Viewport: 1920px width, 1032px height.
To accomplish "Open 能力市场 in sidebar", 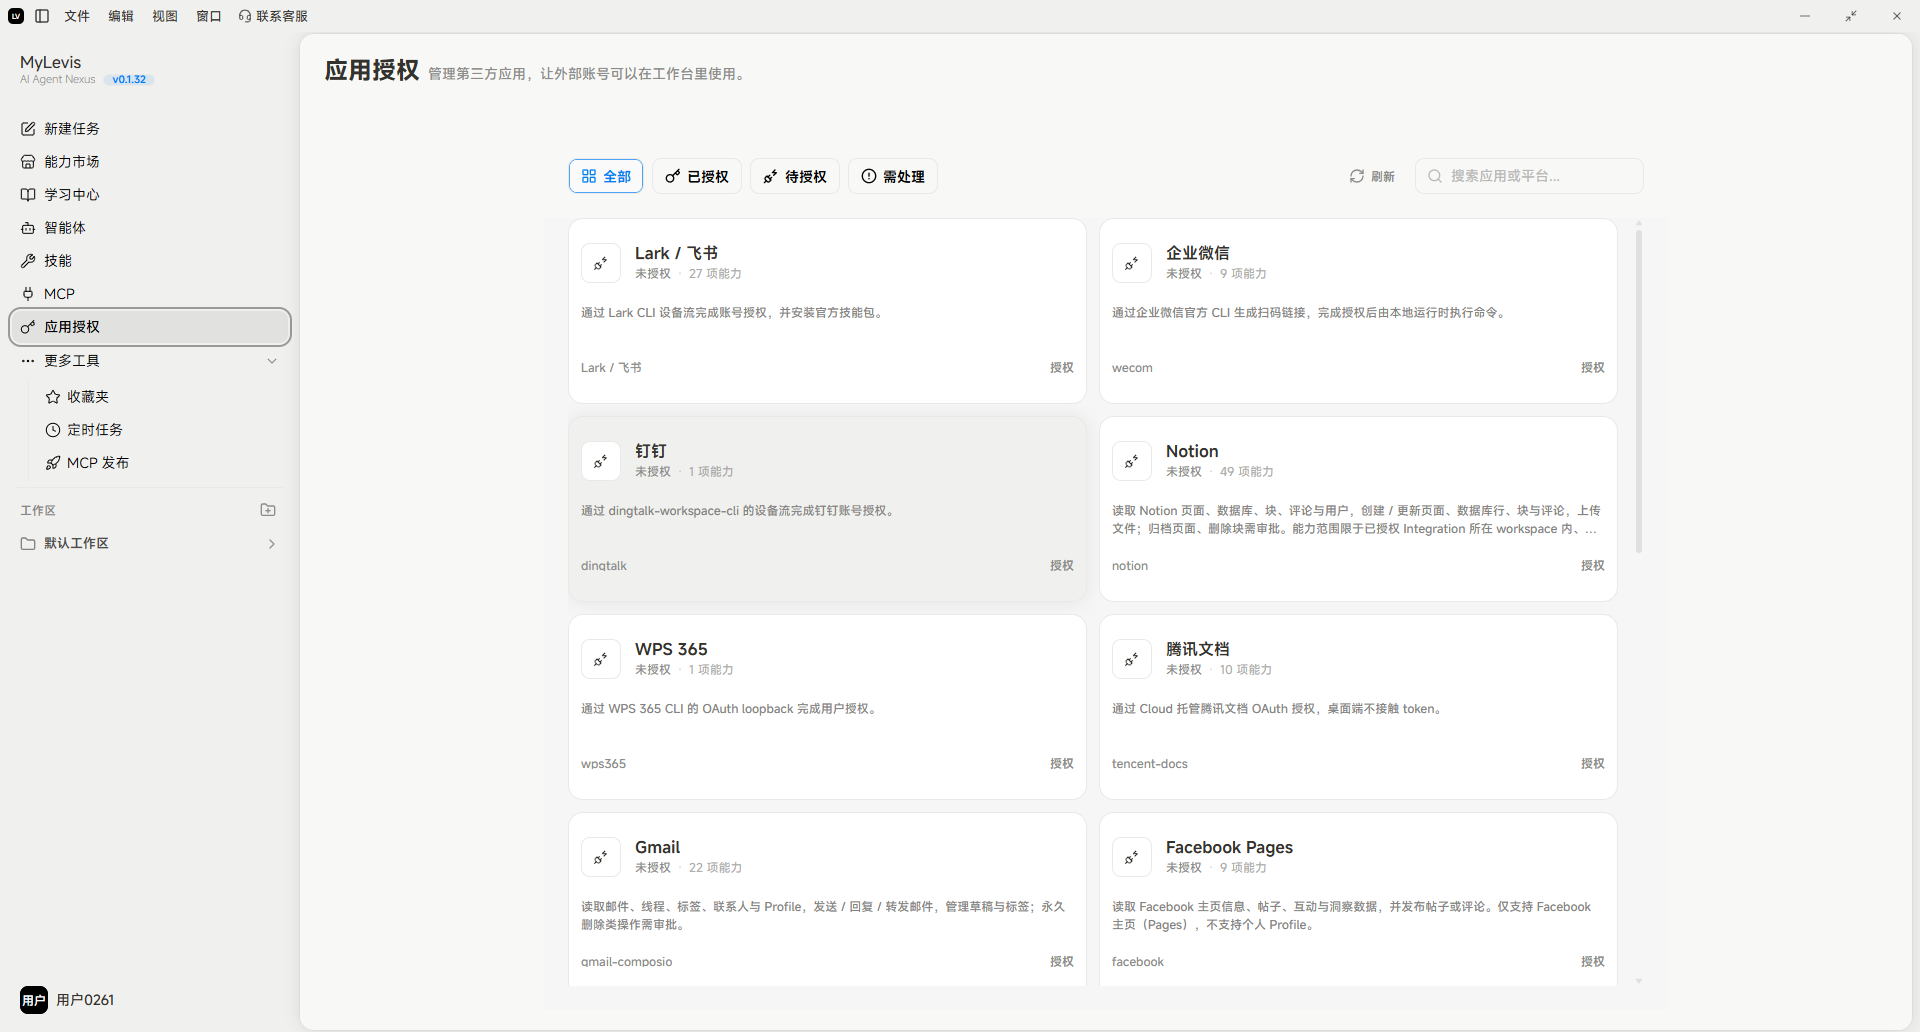I will [x=150, y=161].
